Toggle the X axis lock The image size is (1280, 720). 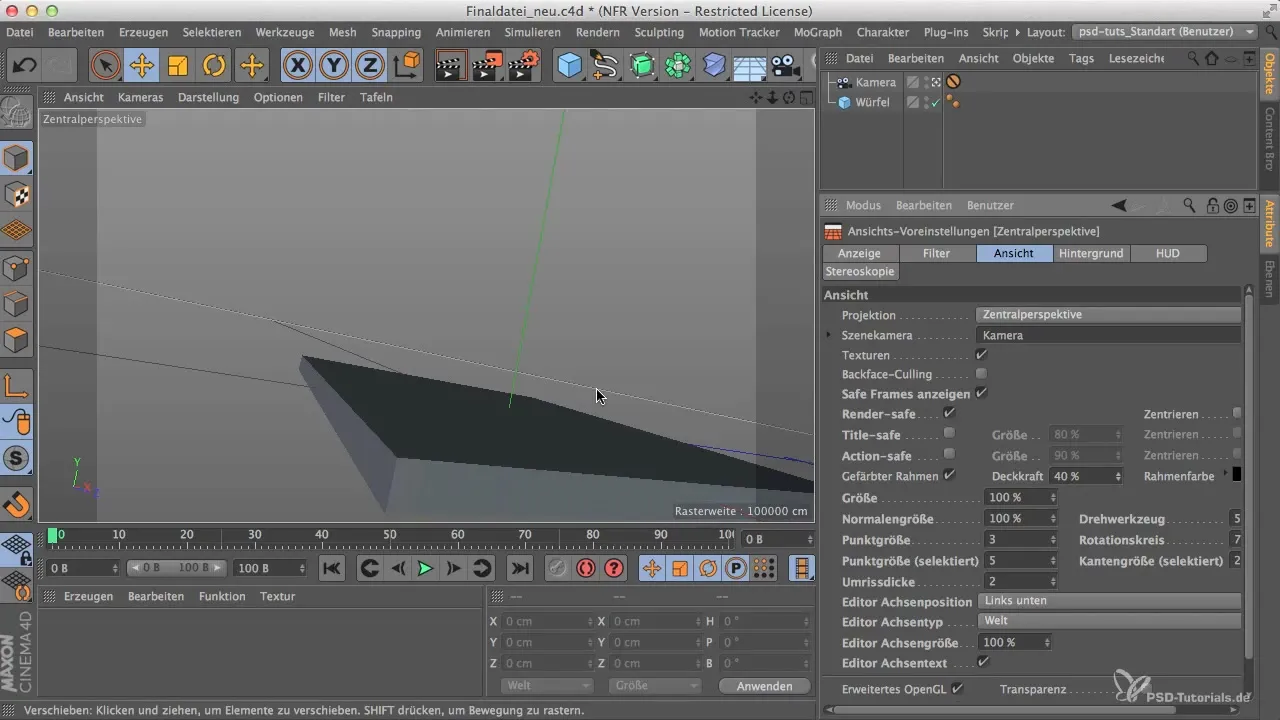(297, 67)
